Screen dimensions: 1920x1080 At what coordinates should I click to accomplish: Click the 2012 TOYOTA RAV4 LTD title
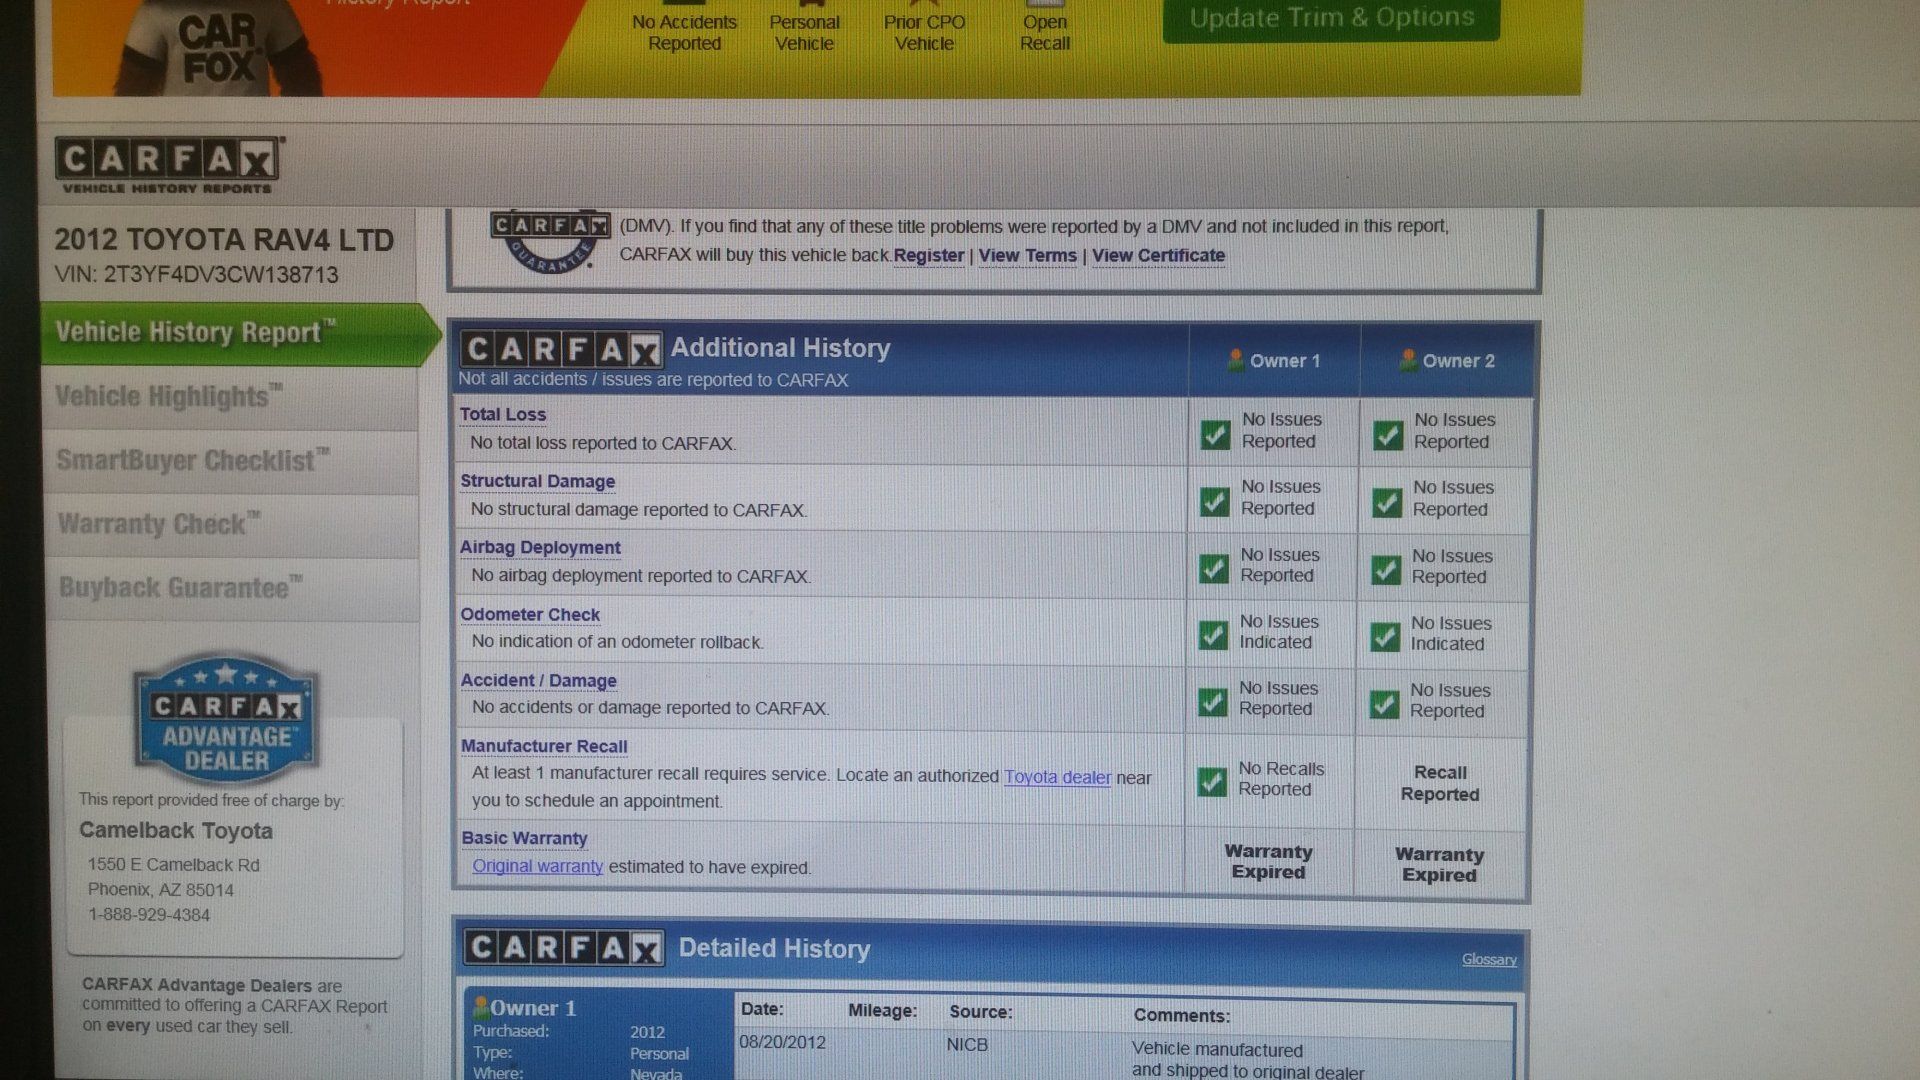[x=224, y=240]
